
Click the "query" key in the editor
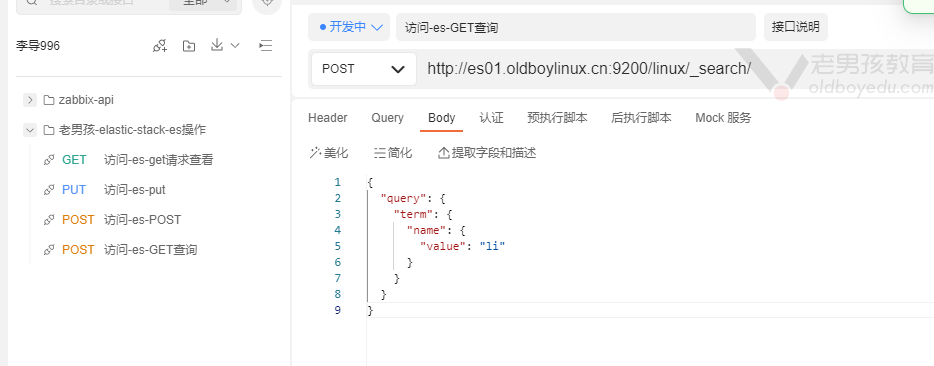pyautogui.click(x=403, y=198)
